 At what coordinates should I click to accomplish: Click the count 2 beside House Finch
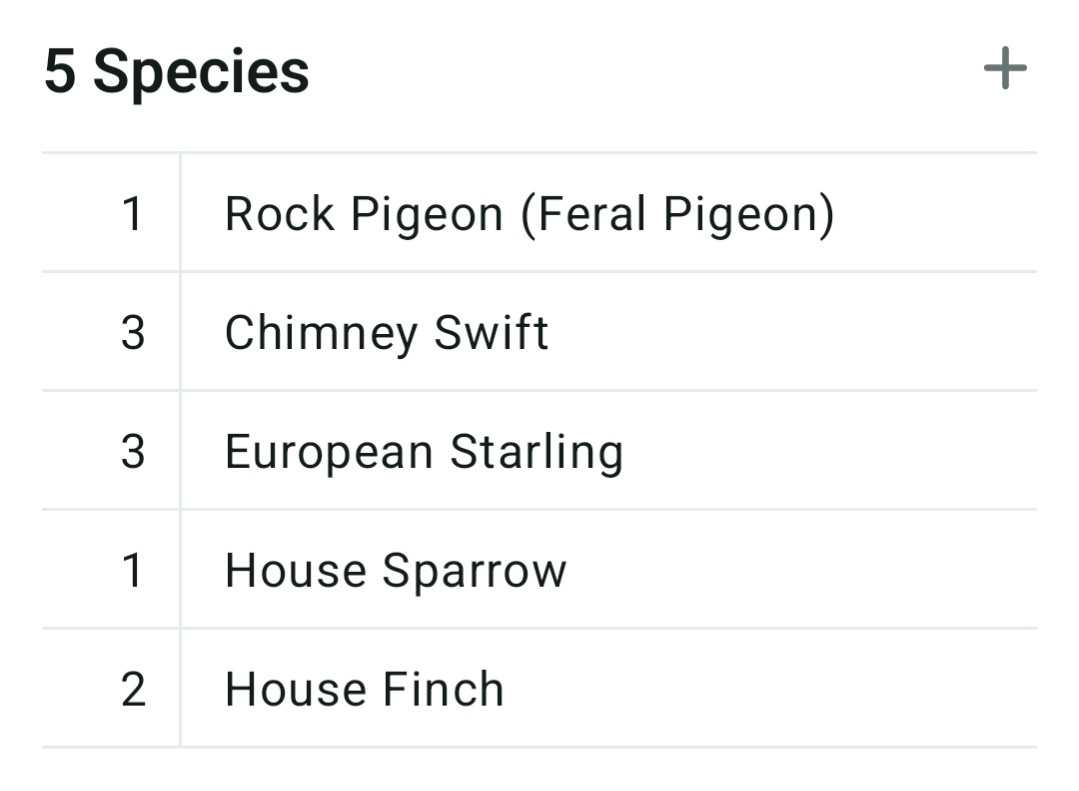133,690
